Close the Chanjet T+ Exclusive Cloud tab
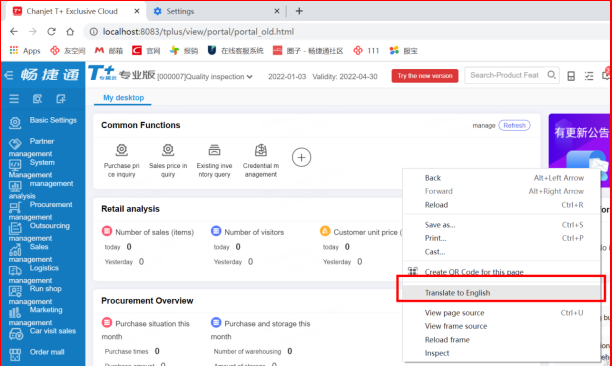The image size is (612, 366). (x=137, y=11)
